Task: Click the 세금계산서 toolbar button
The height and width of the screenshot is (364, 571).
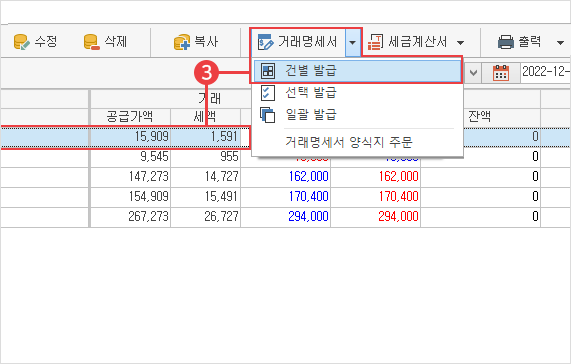Action: (x=407, y=42)
